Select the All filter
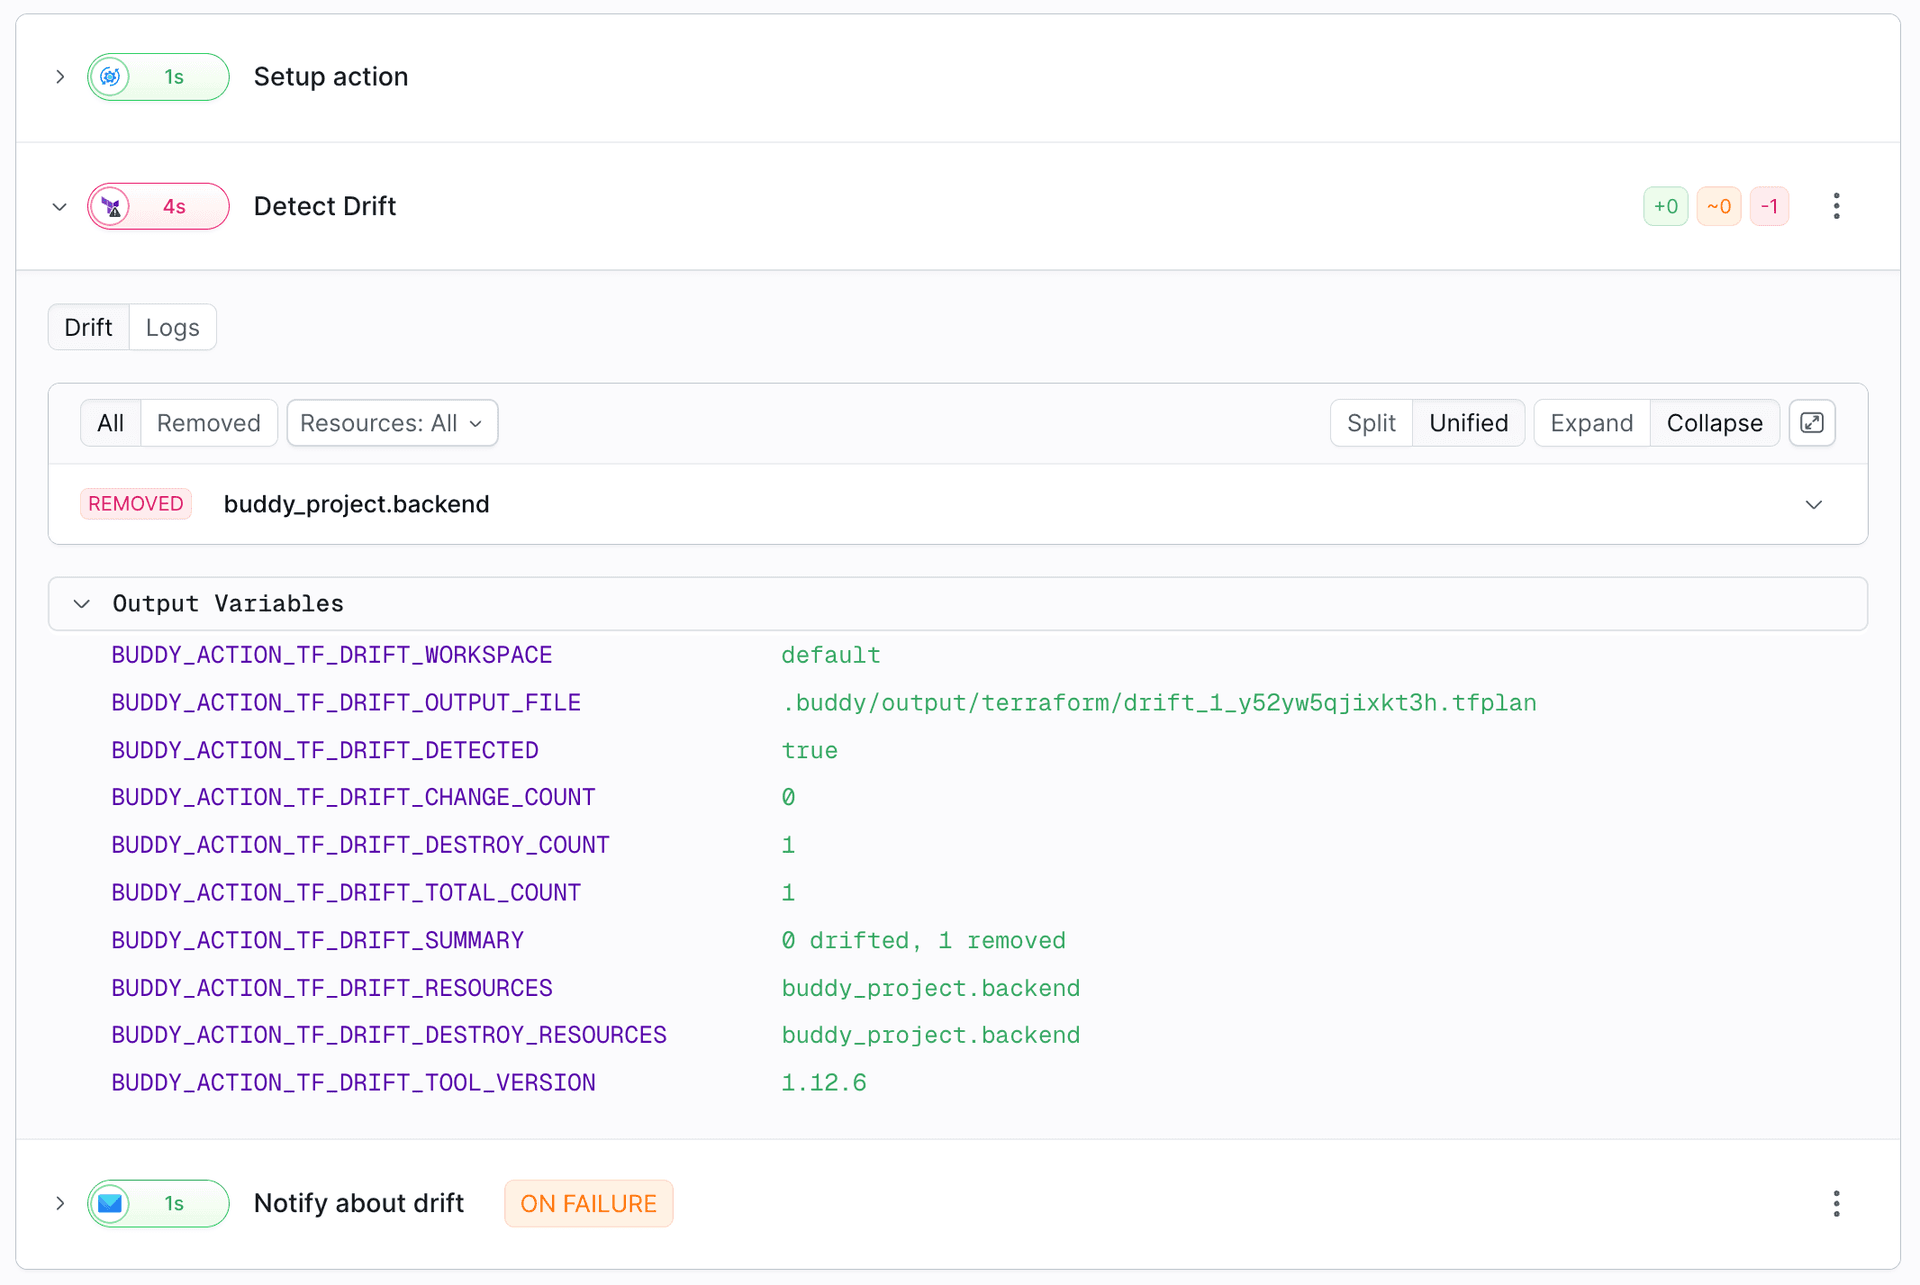Screen dimensions: 1920x1285 (x=111, y=423)
